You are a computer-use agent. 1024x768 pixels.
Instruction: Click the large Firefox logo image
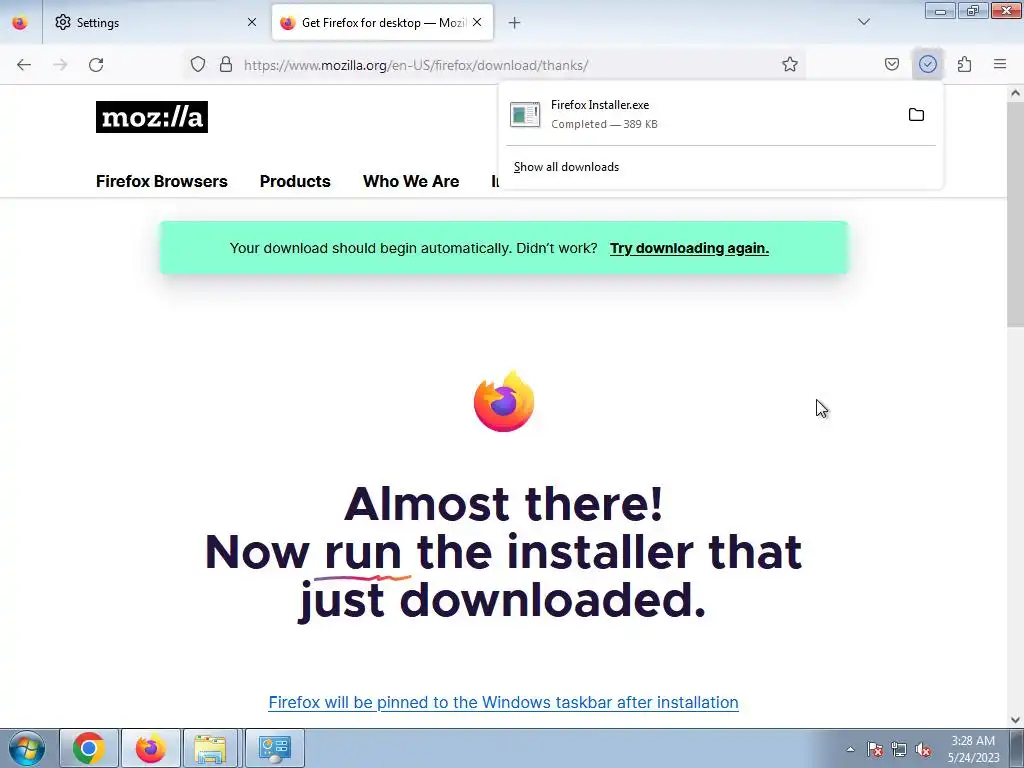click(504, 402)
